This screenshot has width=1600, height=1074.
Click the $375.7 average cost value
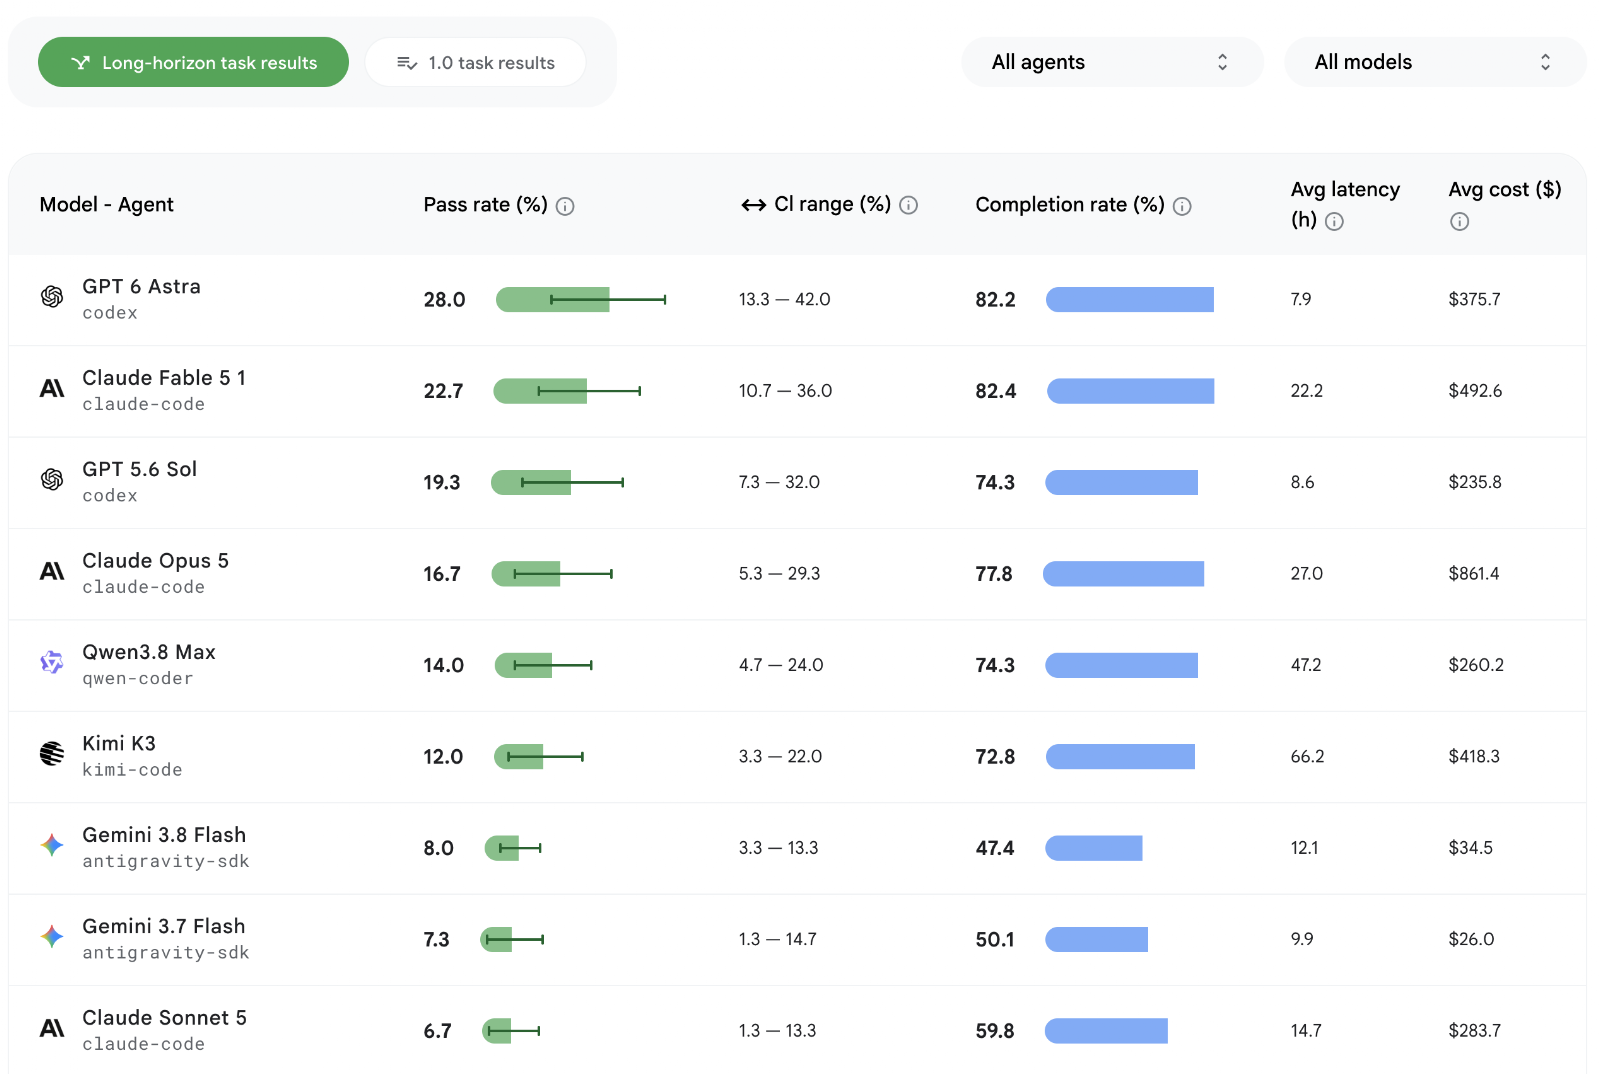click(x=1474, y=299)
